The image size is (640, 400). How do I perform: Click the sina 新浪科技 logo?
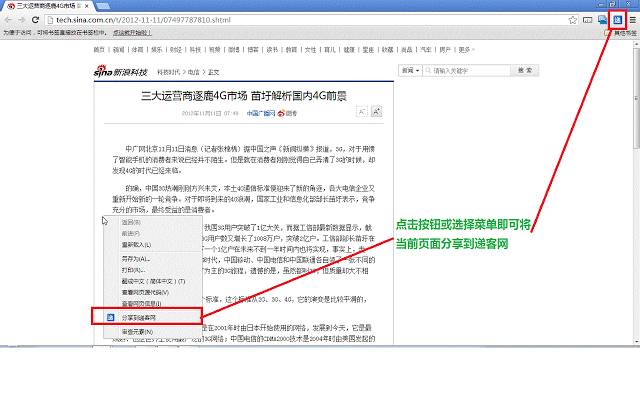click(x=120, y=71)
